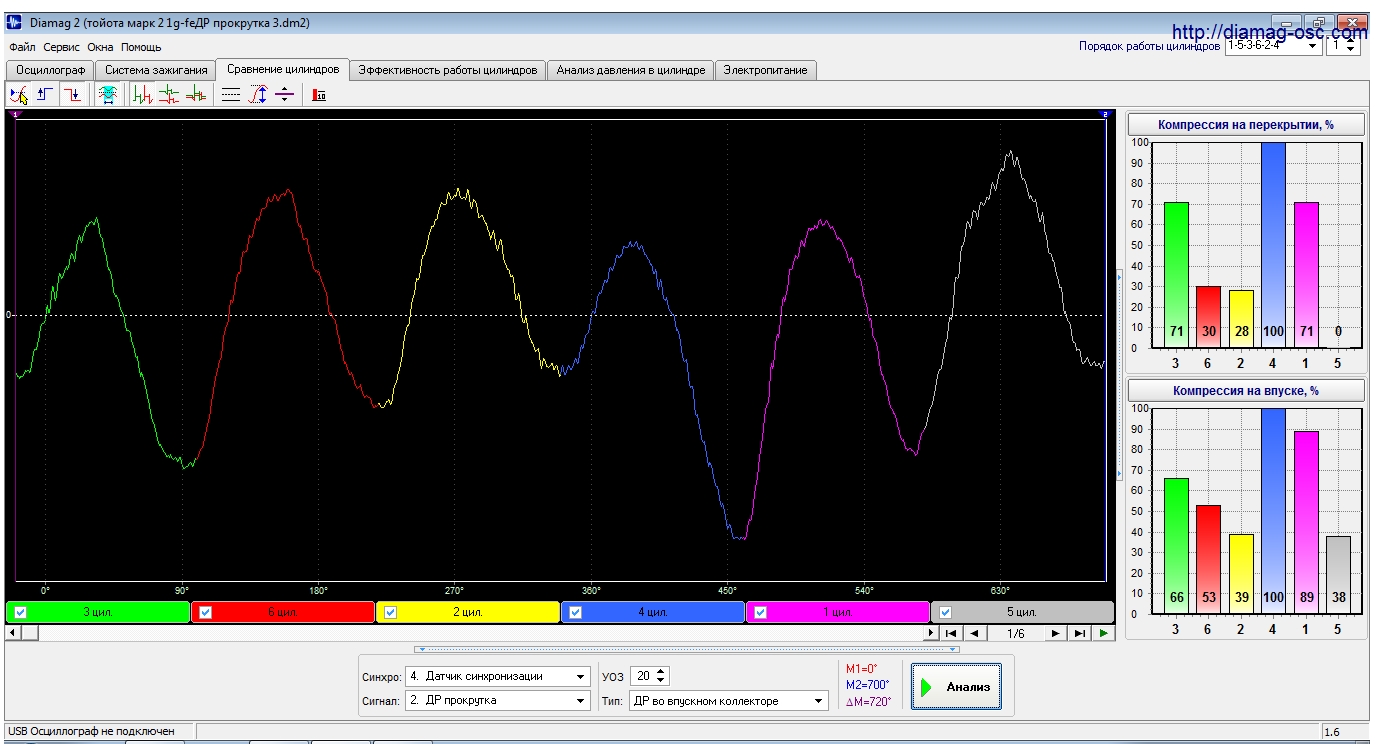Click Компрессия на перекрытии header button
1382x744 pixels.
click(x=1246, y=125)
